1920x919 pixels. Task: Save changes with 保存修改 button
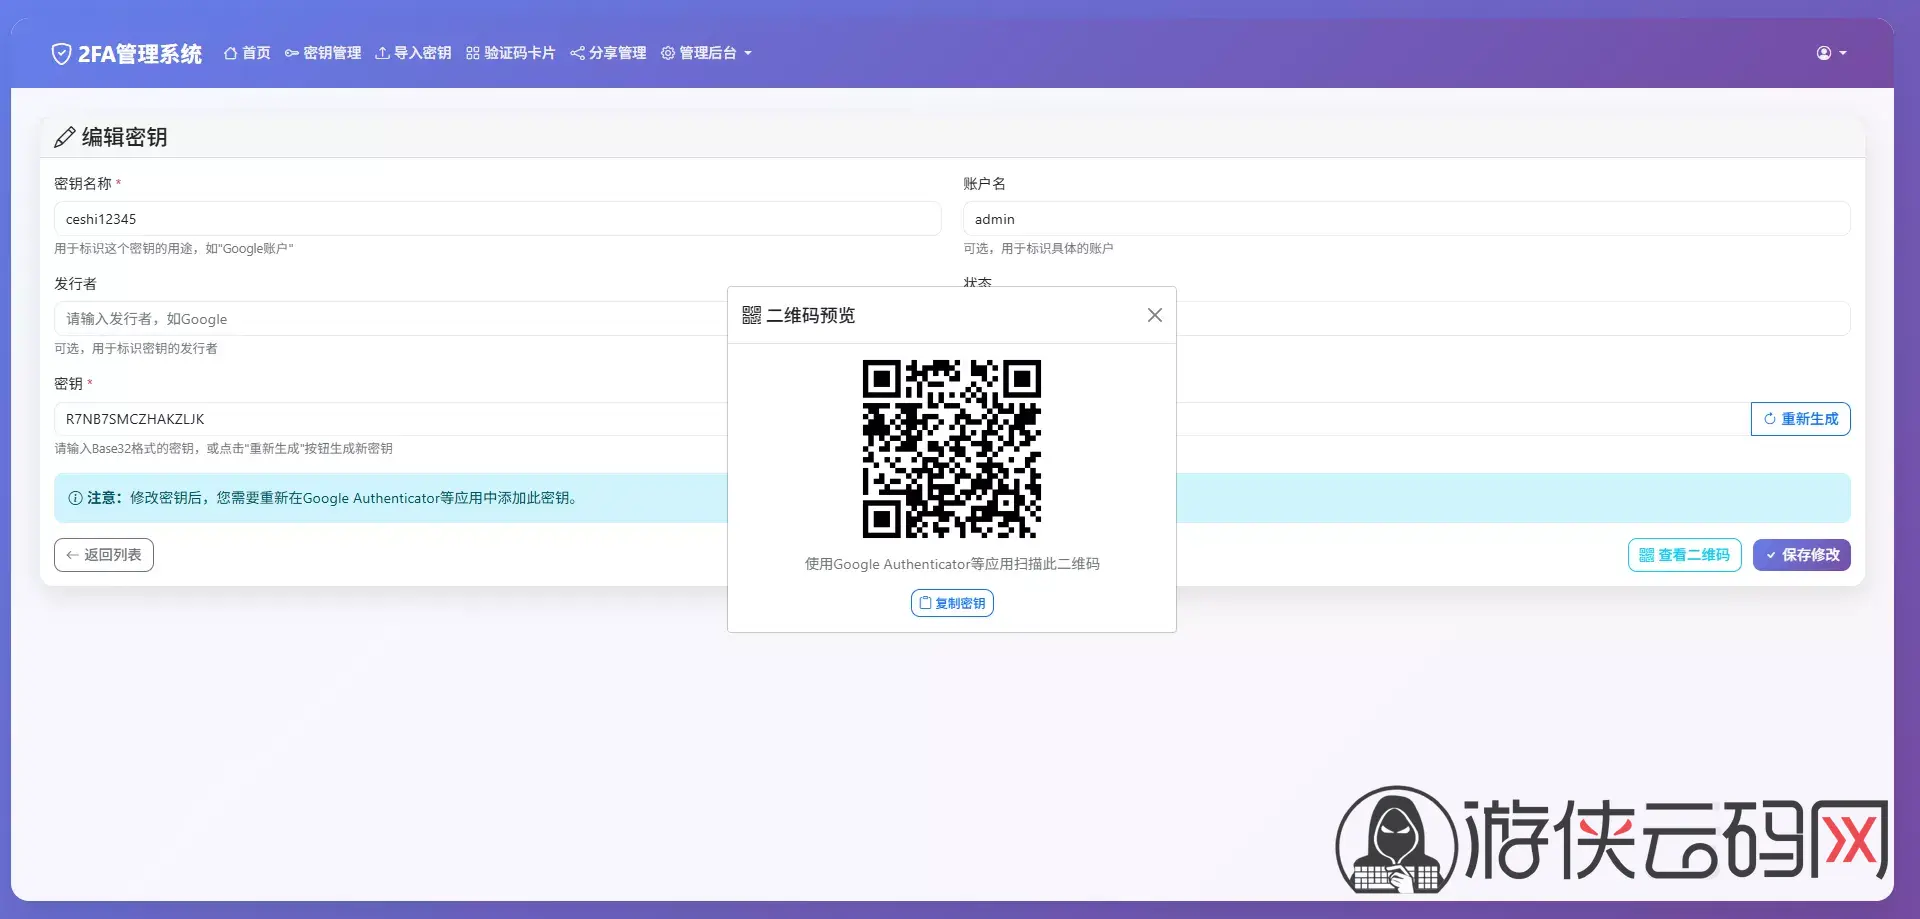click(1801, 555)
